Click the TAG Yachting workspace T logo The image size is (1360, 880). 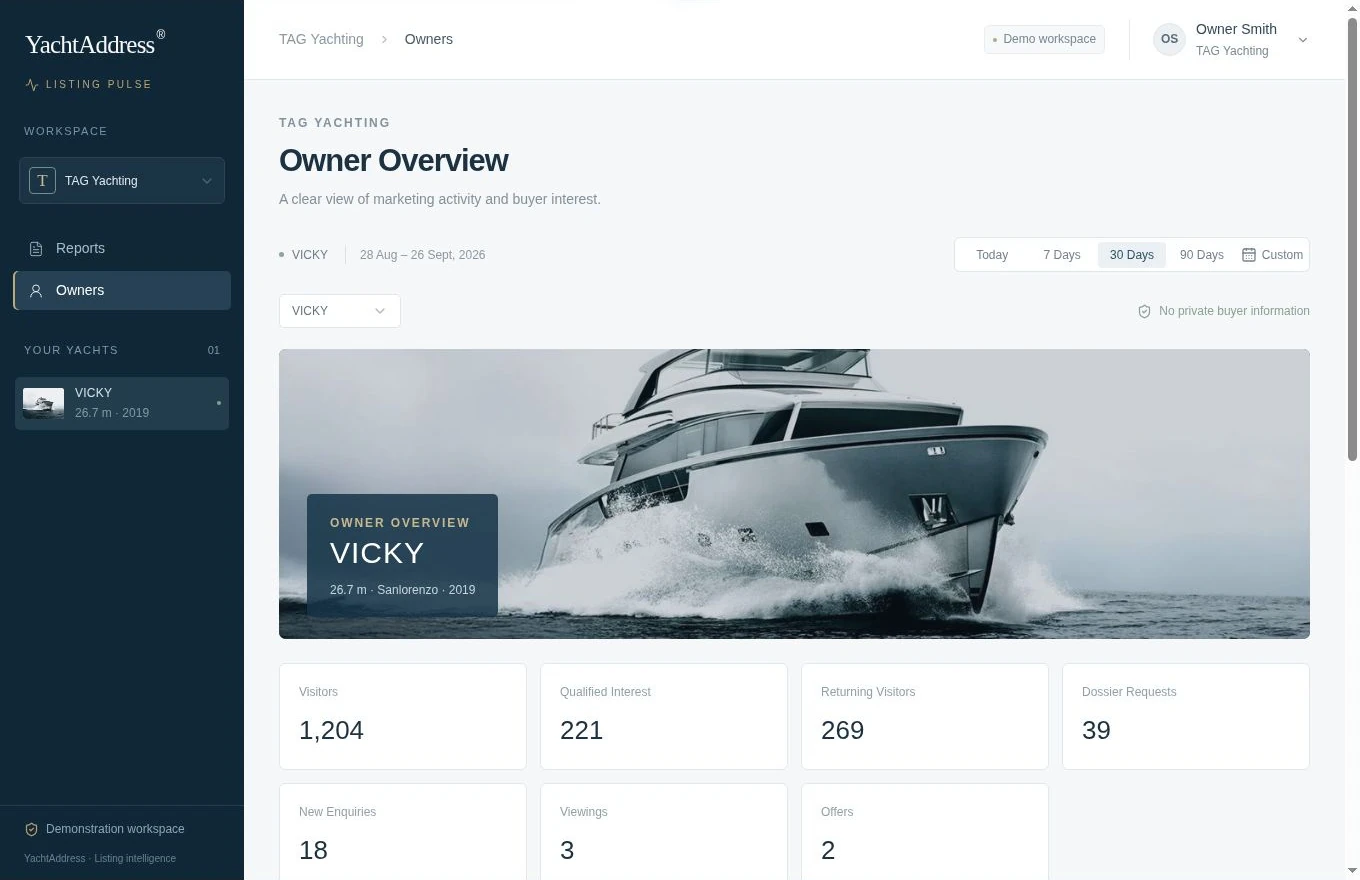point(42,181)
